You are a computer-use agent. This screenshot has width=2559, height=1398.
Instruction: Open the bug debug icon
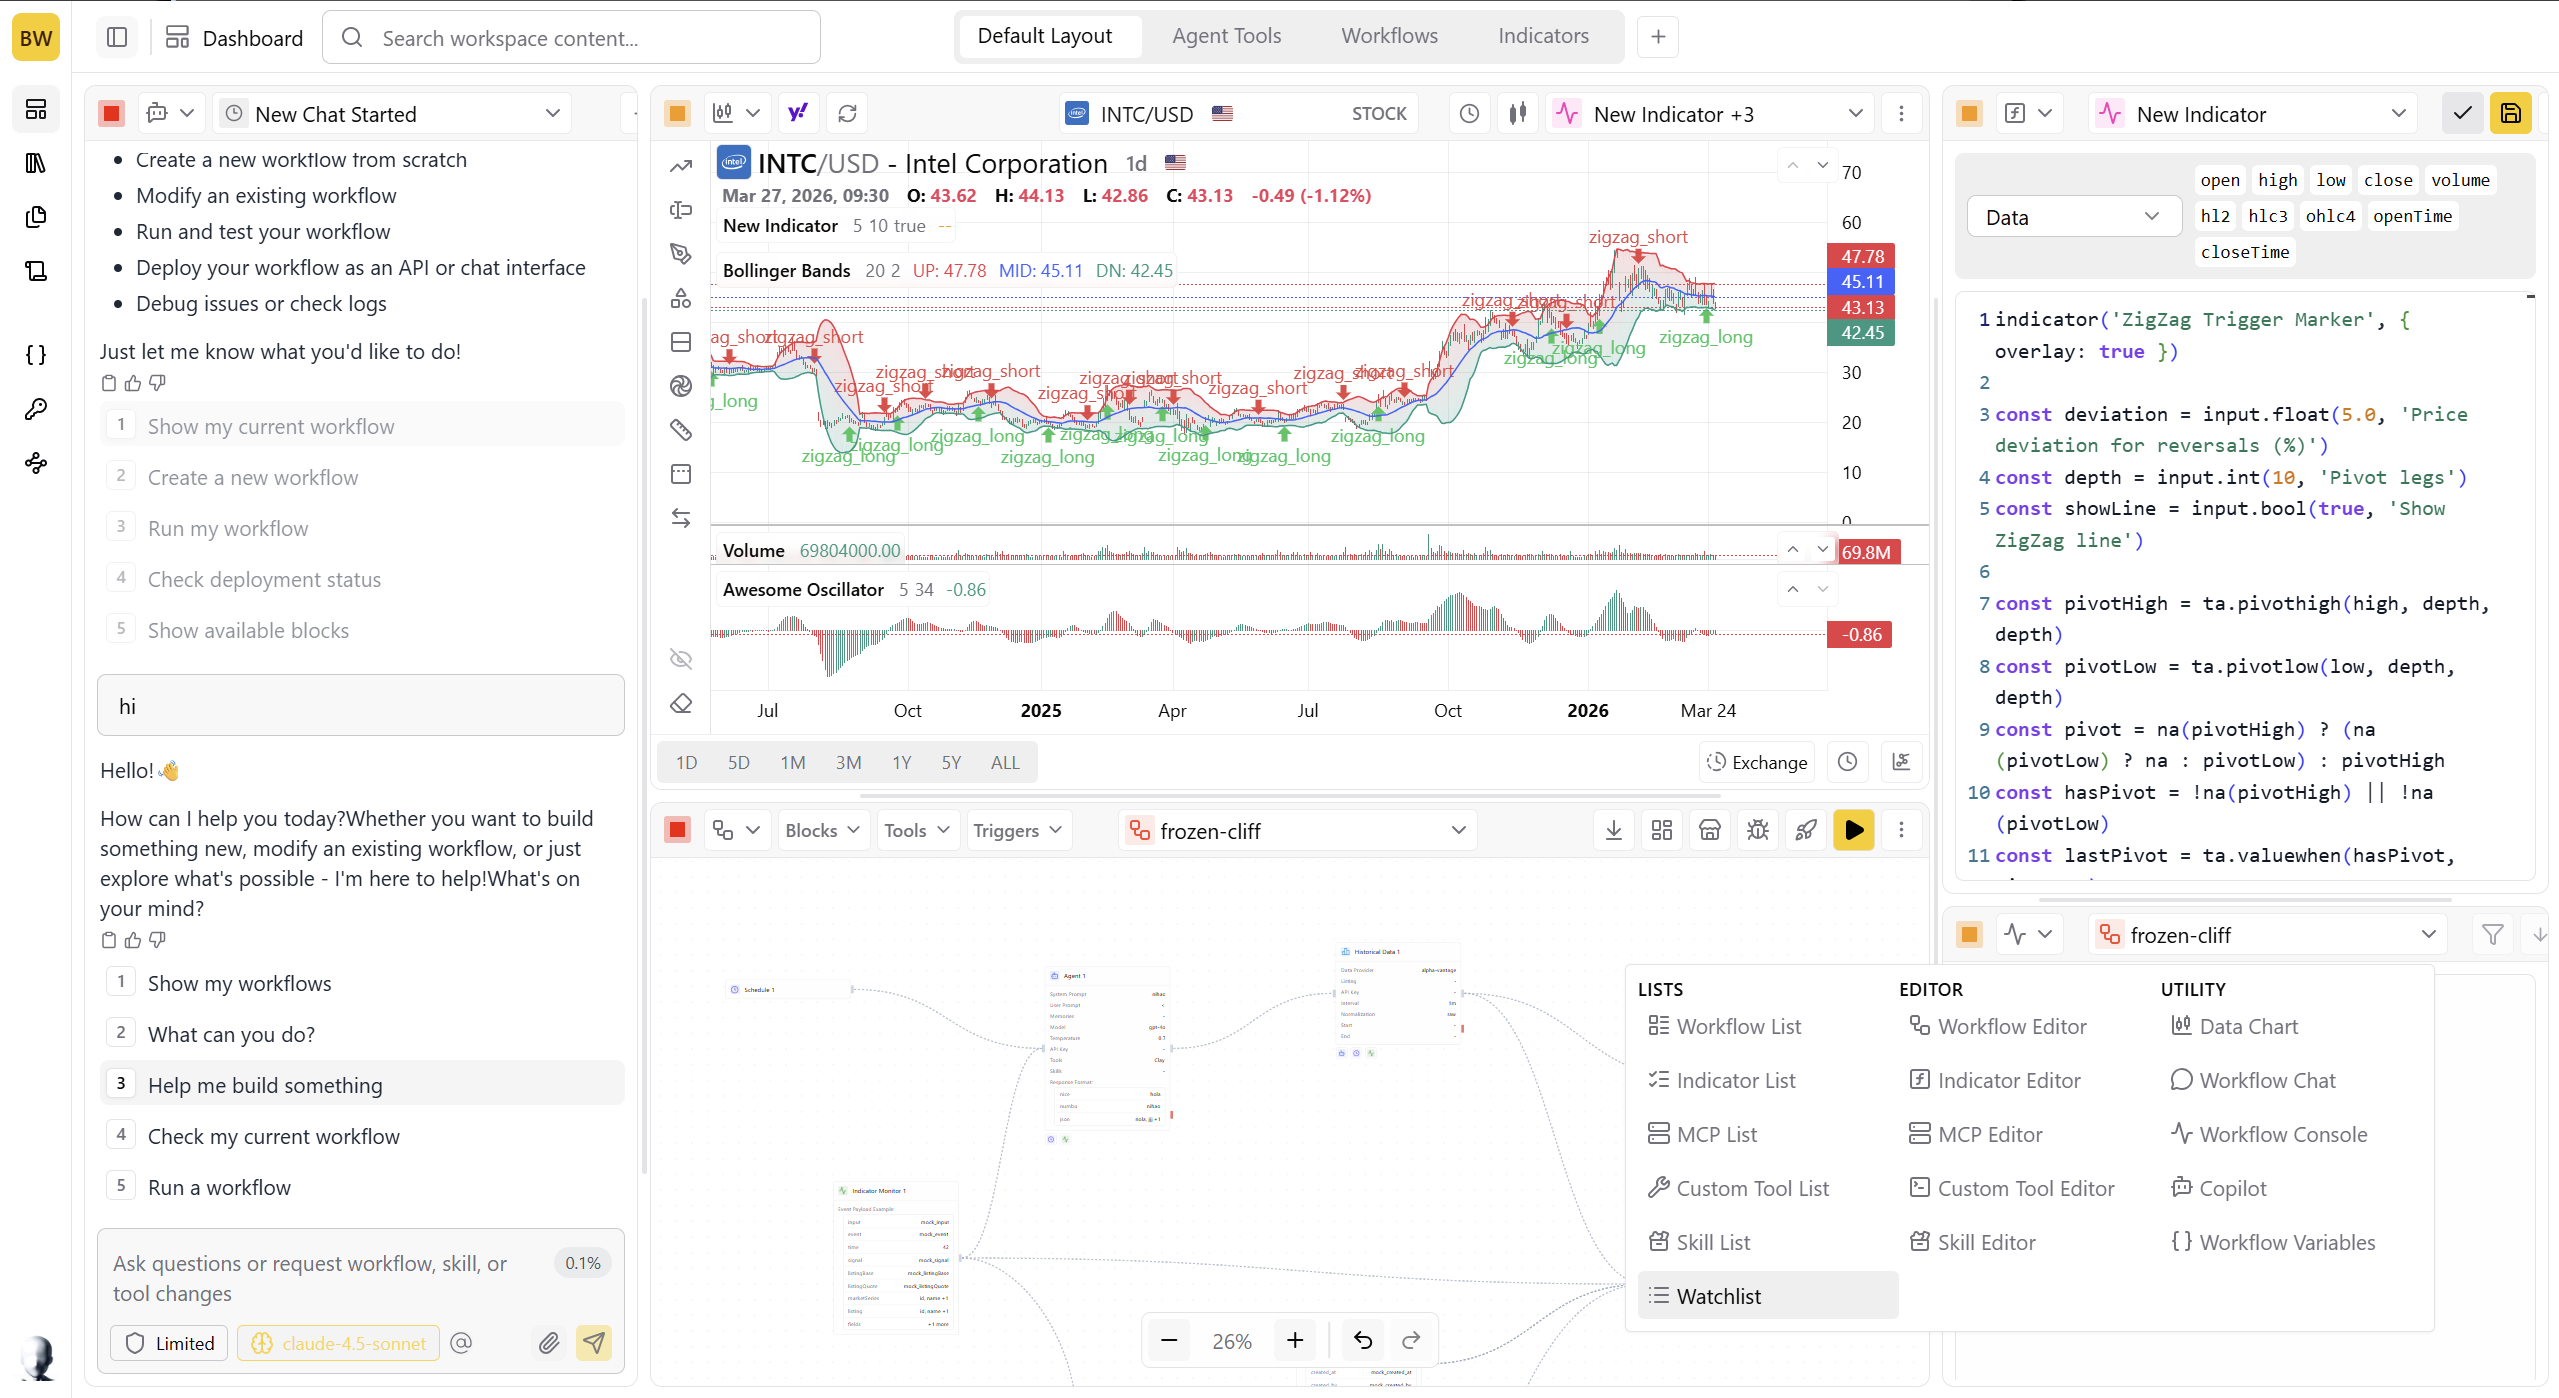pos(1758,830)
